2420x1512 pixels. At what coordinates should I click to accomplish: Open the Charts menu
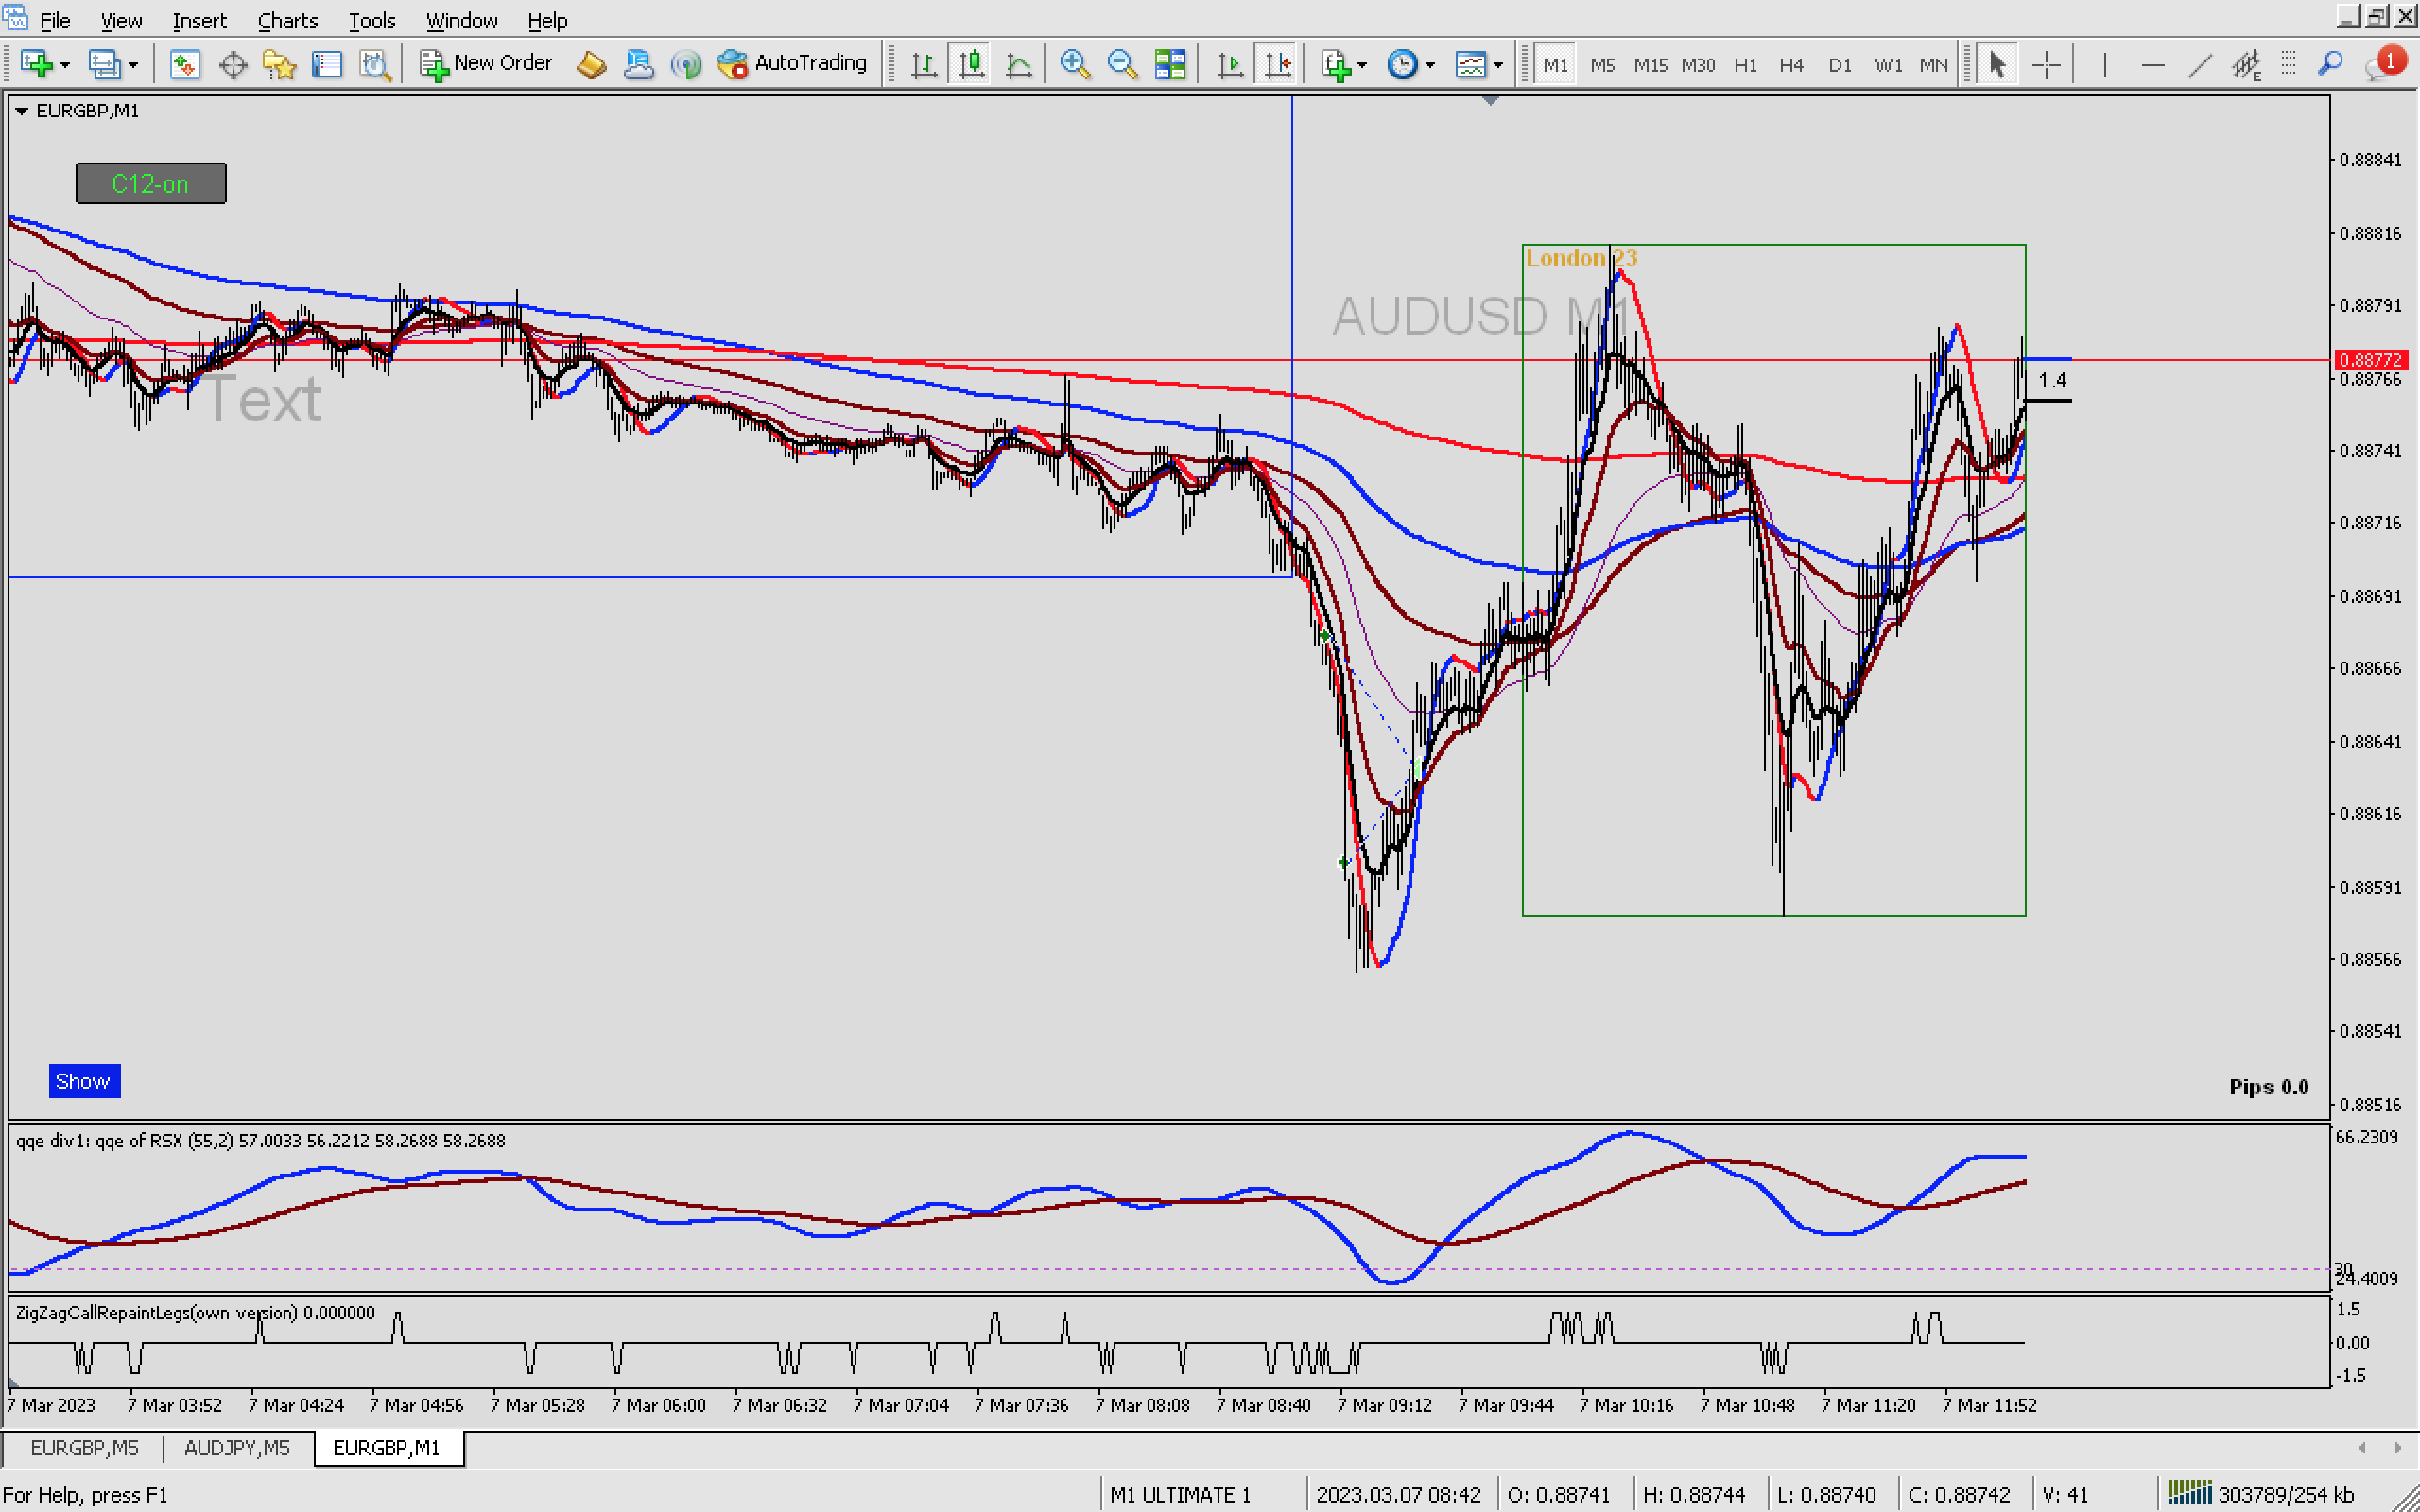click(x=287, y=20)
